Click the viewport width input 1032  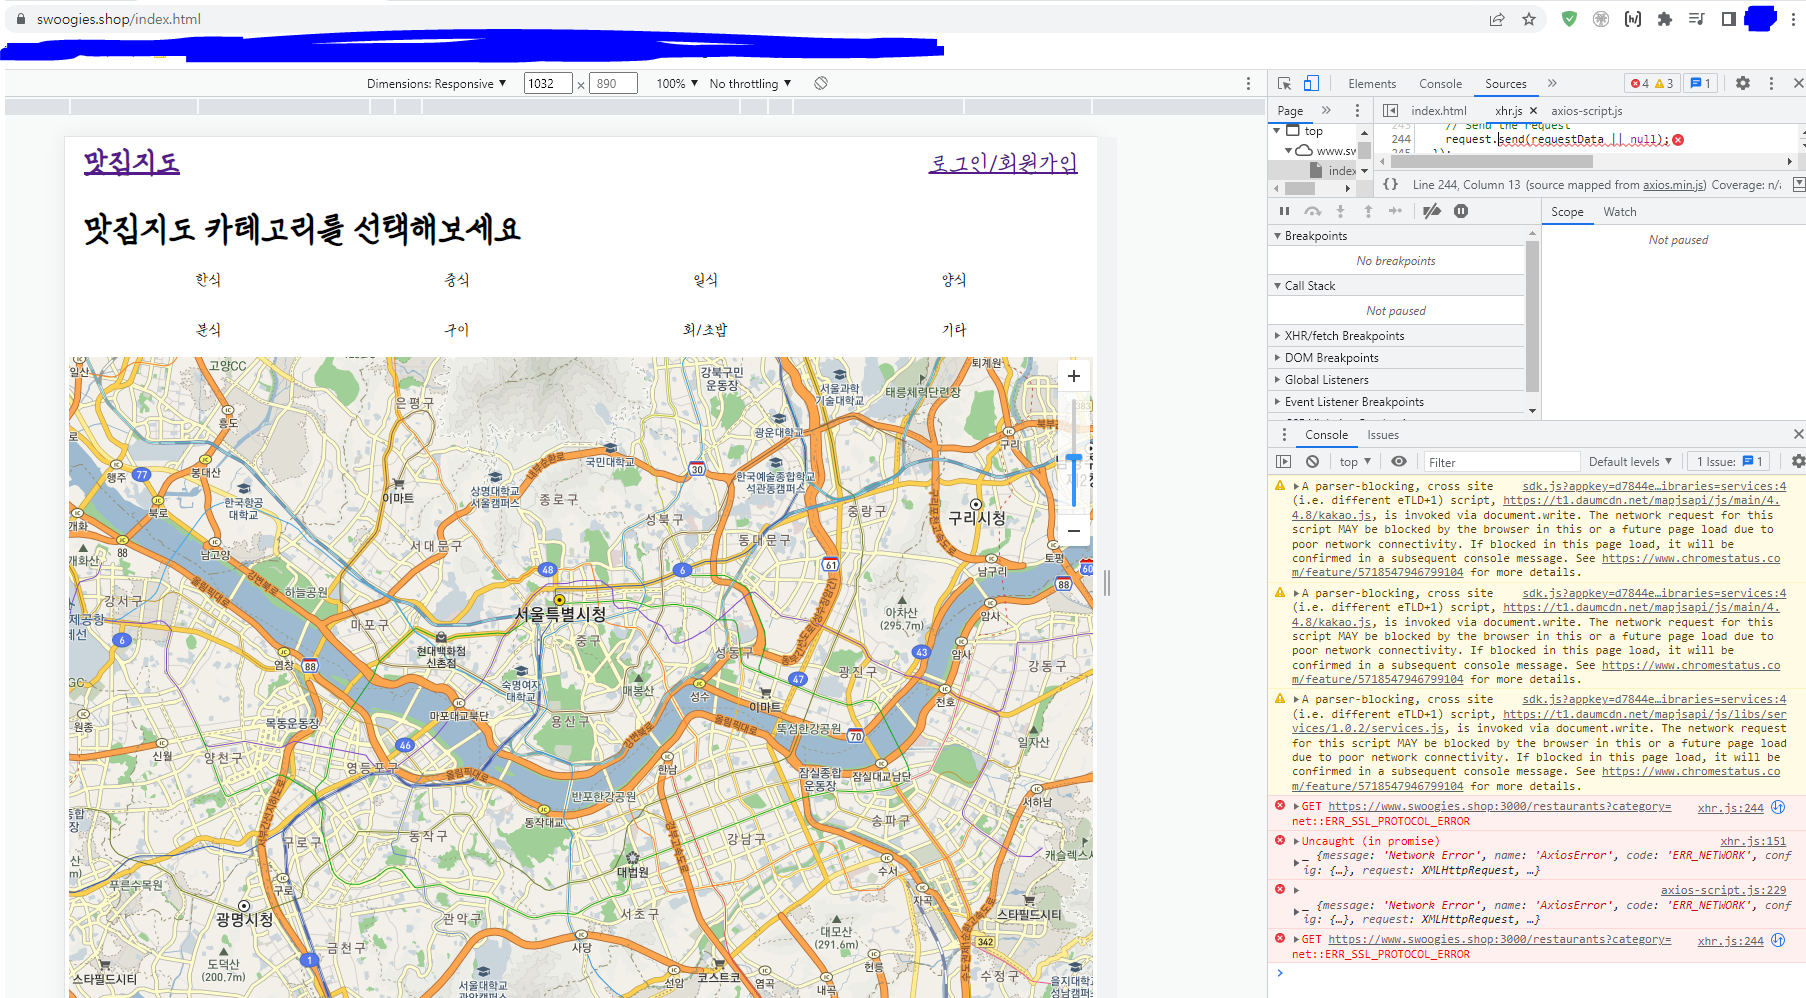coord(548,83)
